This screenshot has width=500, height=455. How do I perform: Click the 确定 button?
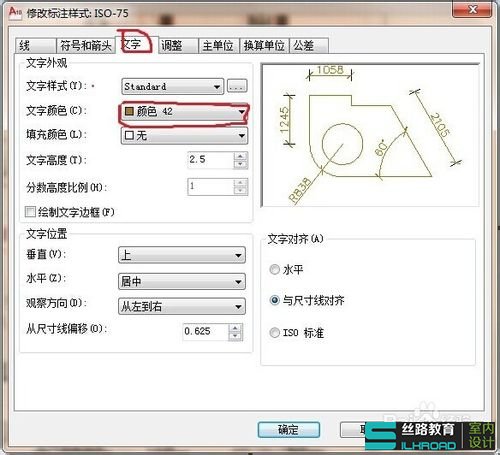(x=289, y=430)
